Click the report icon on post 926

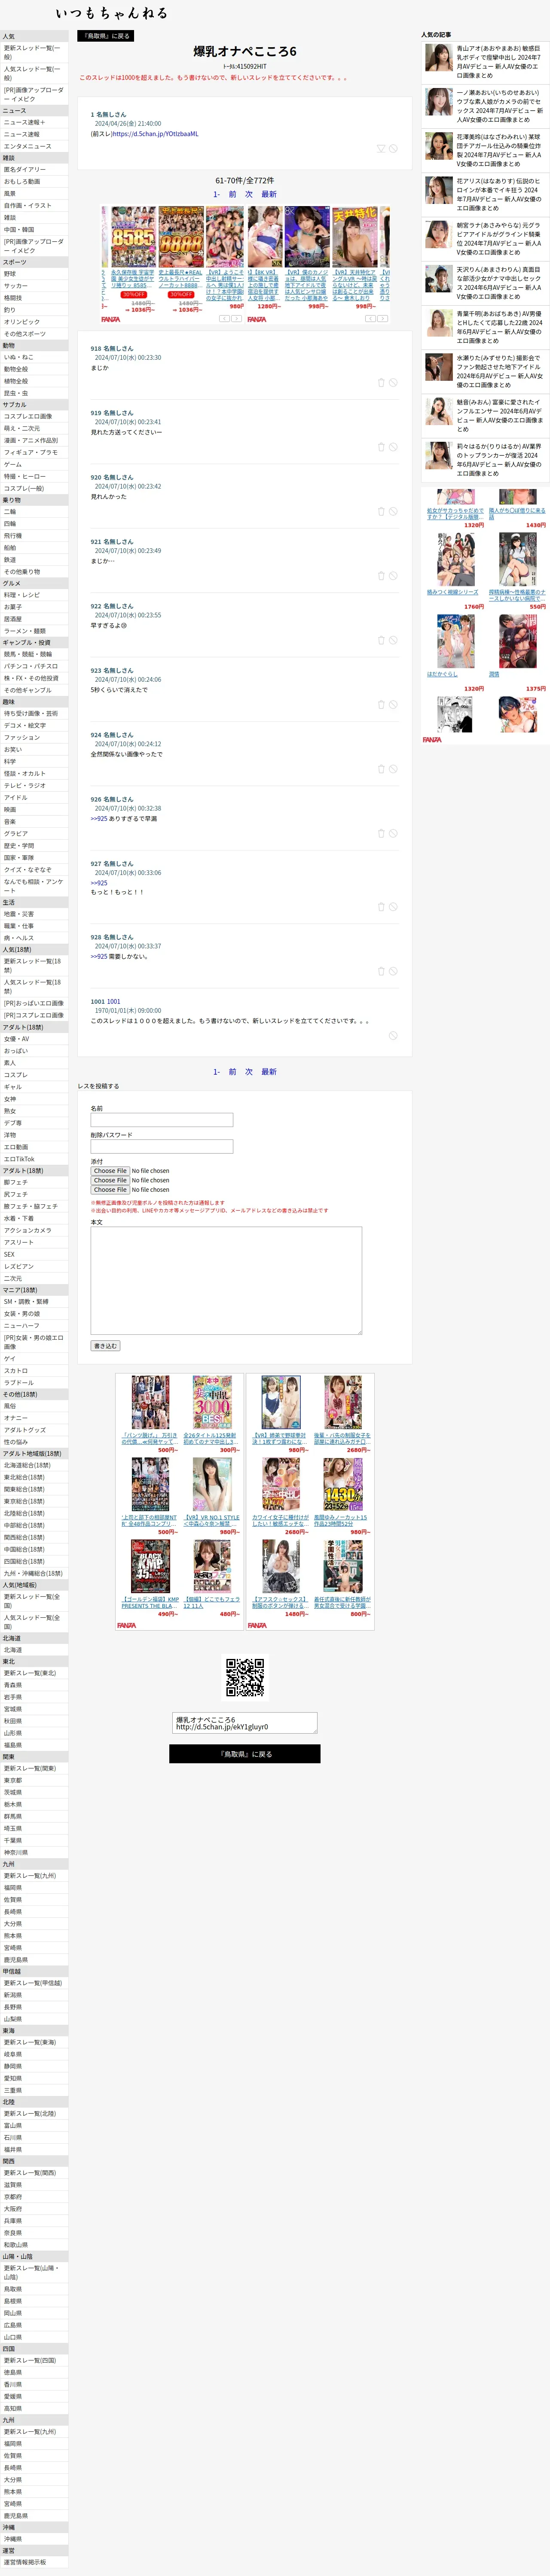(393, 833)
